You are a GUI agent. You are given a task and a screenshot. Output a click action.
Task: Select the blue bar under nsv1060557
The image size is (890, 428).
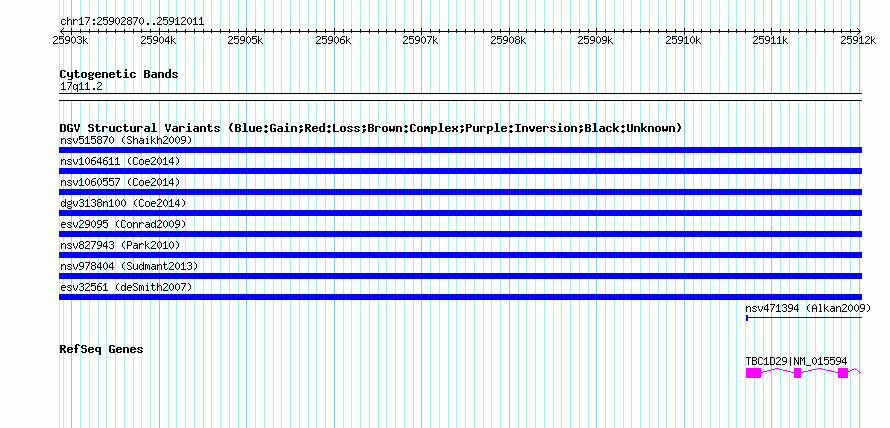pos(460,192)
